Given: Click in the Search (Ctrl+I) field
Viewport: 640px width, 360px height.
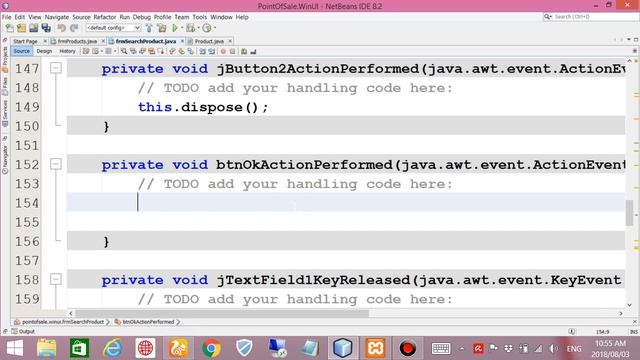Looking at the screenshot, I should point(590,17).
